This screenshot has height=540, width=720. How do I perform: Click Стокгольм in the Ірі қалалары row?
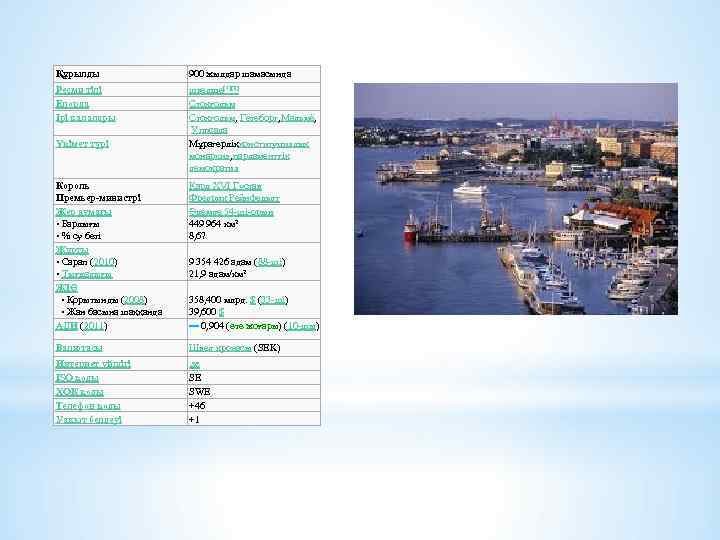212,118
